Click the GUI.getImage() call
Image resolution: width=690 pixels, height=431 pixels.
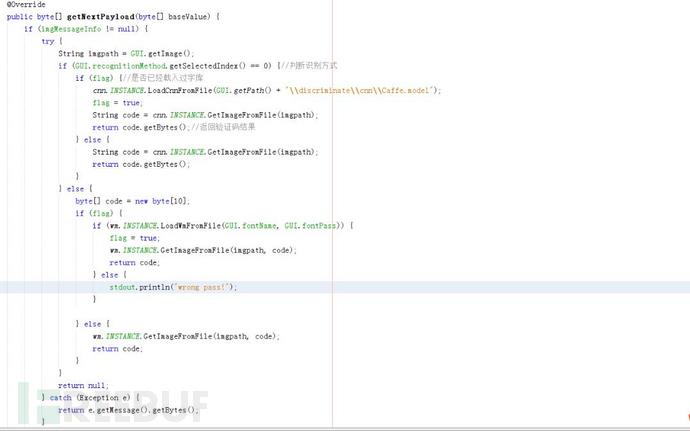[161, 54]
